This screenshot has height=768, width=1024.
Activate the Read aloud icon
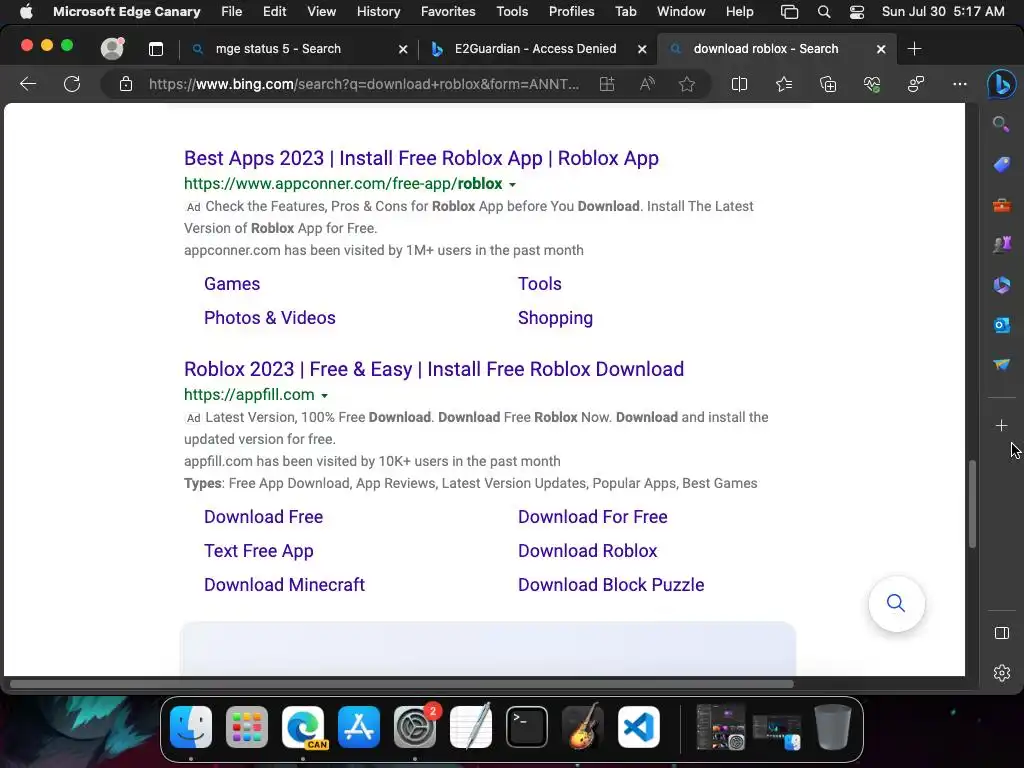(x=647, y=84)
